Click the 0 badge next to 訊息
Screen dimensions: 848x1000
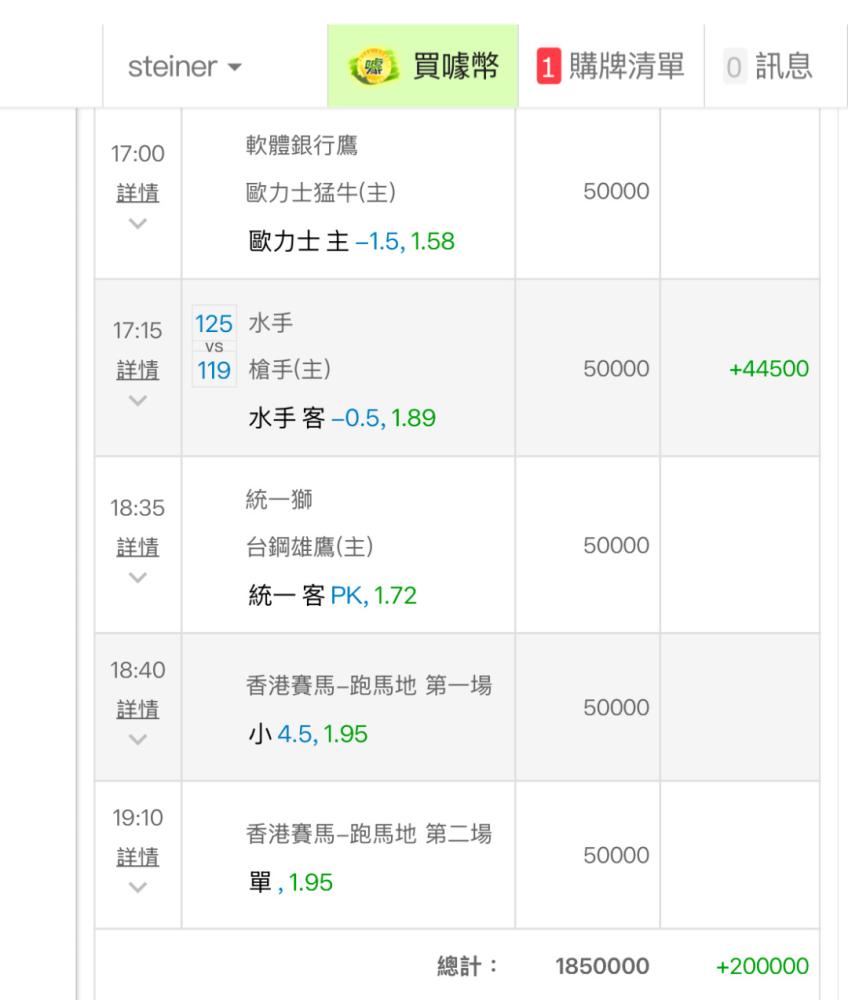(734, 66)
